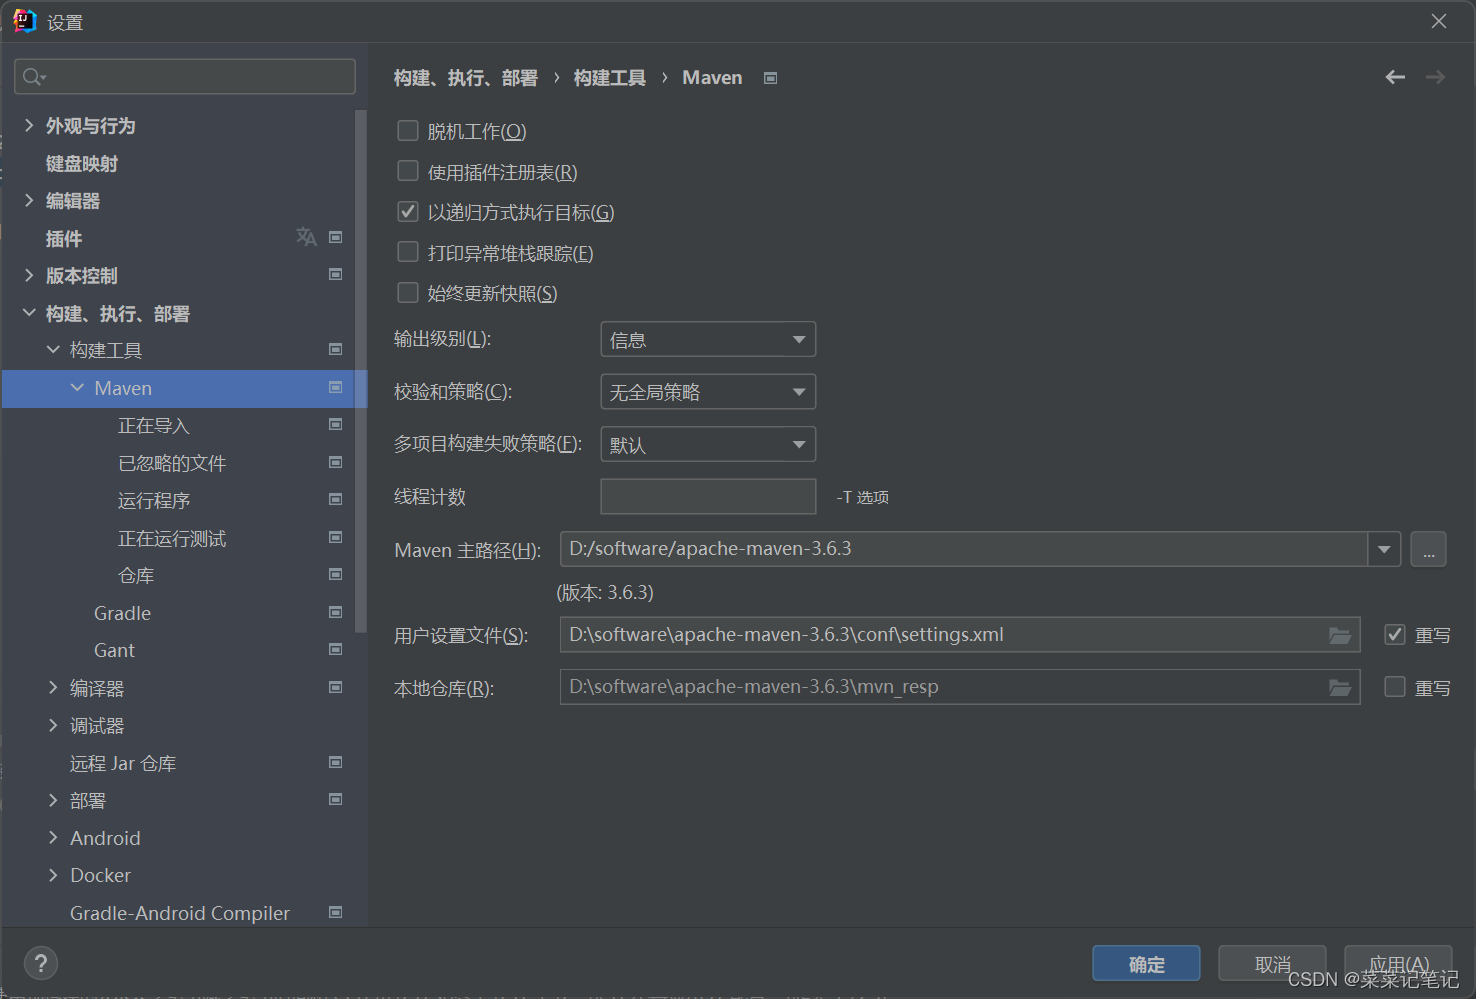Collapse the 构建、执行、部署 tree node

(x=29, y=313)
